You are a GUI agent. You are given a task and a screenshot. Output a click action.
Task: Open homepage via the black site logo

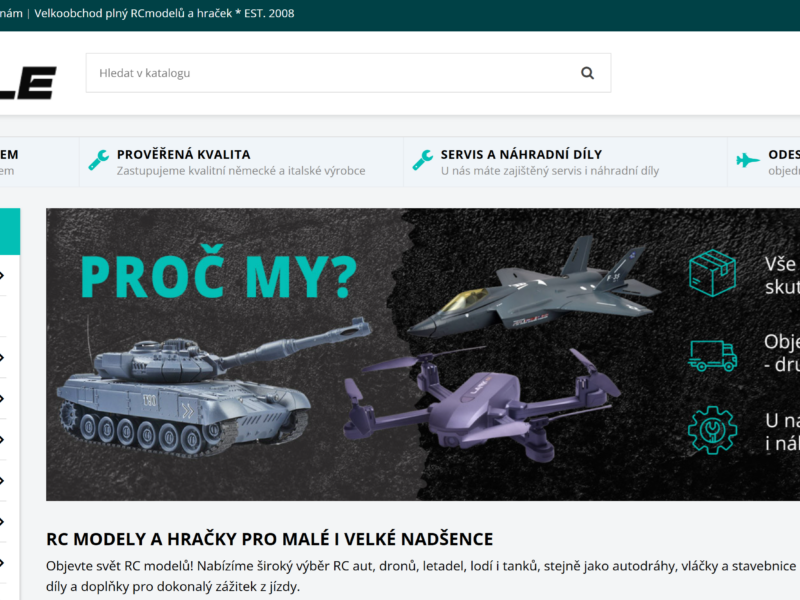(28, 83)
